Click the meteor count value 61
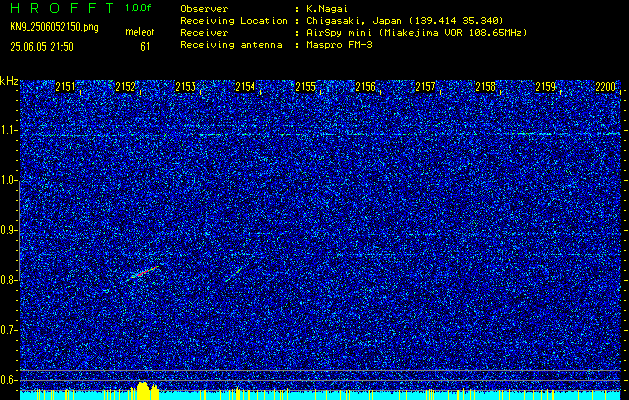Image resolution: width=629 pixels, height=400 pixels. pyautogui.click(x=145, y=47)
